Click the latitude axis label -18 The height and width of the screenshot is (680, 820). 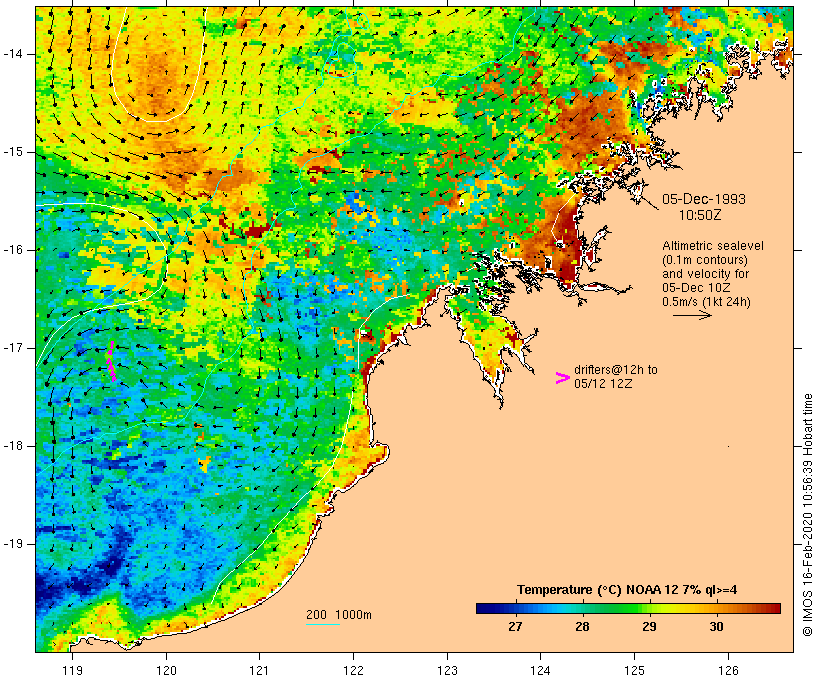click(x=12, y=446)
